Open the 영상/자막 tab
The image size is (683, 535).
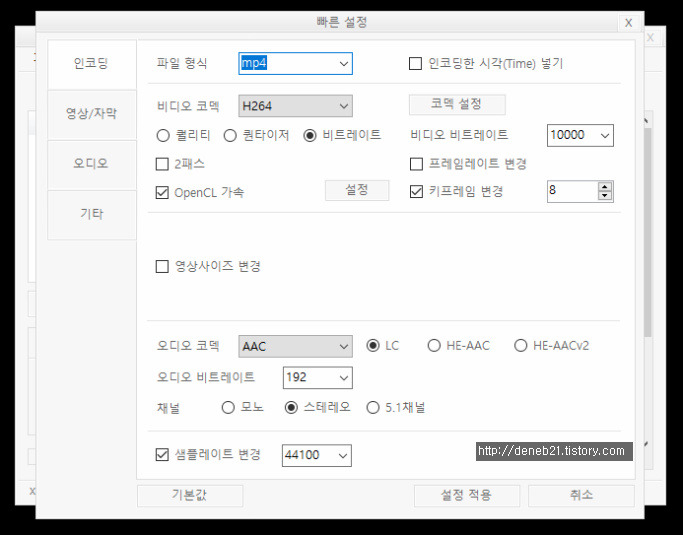tap(91, 114)
